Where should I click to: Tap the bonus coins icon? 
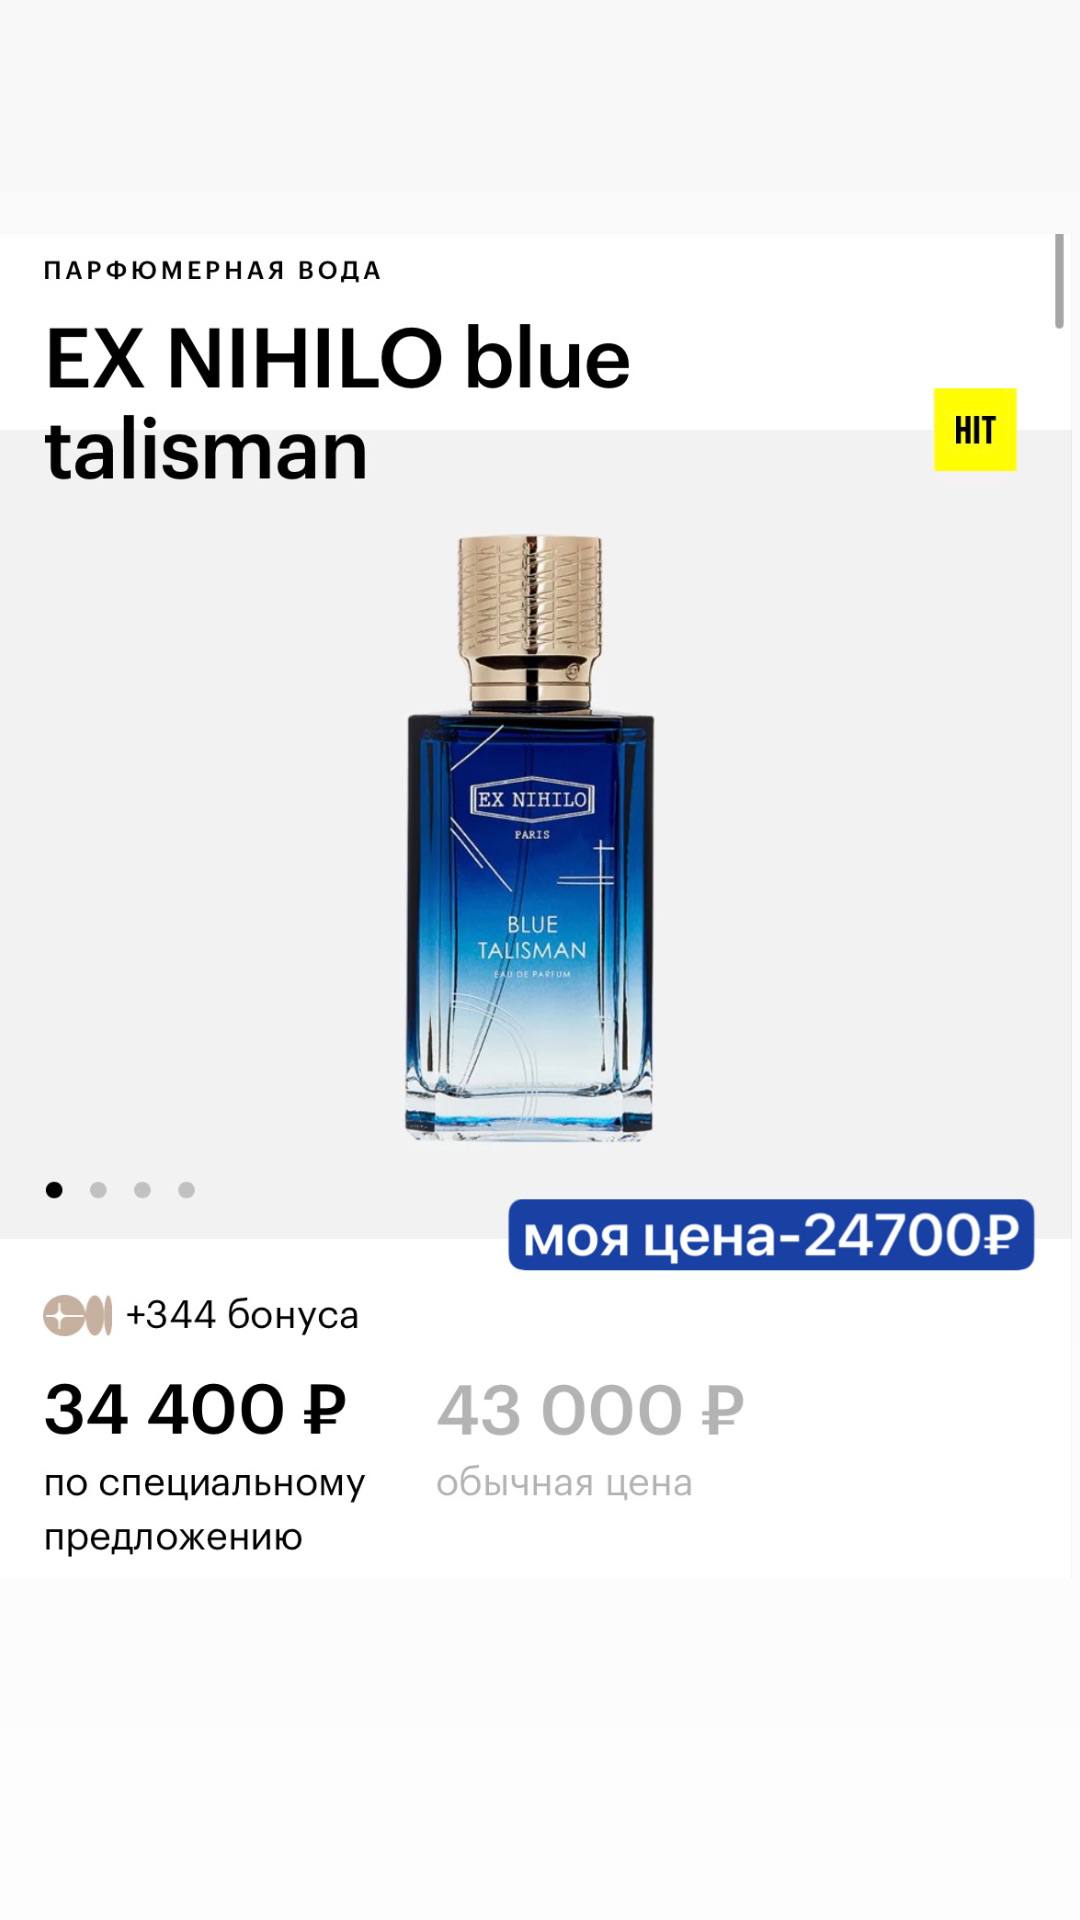coord(78,1315)
